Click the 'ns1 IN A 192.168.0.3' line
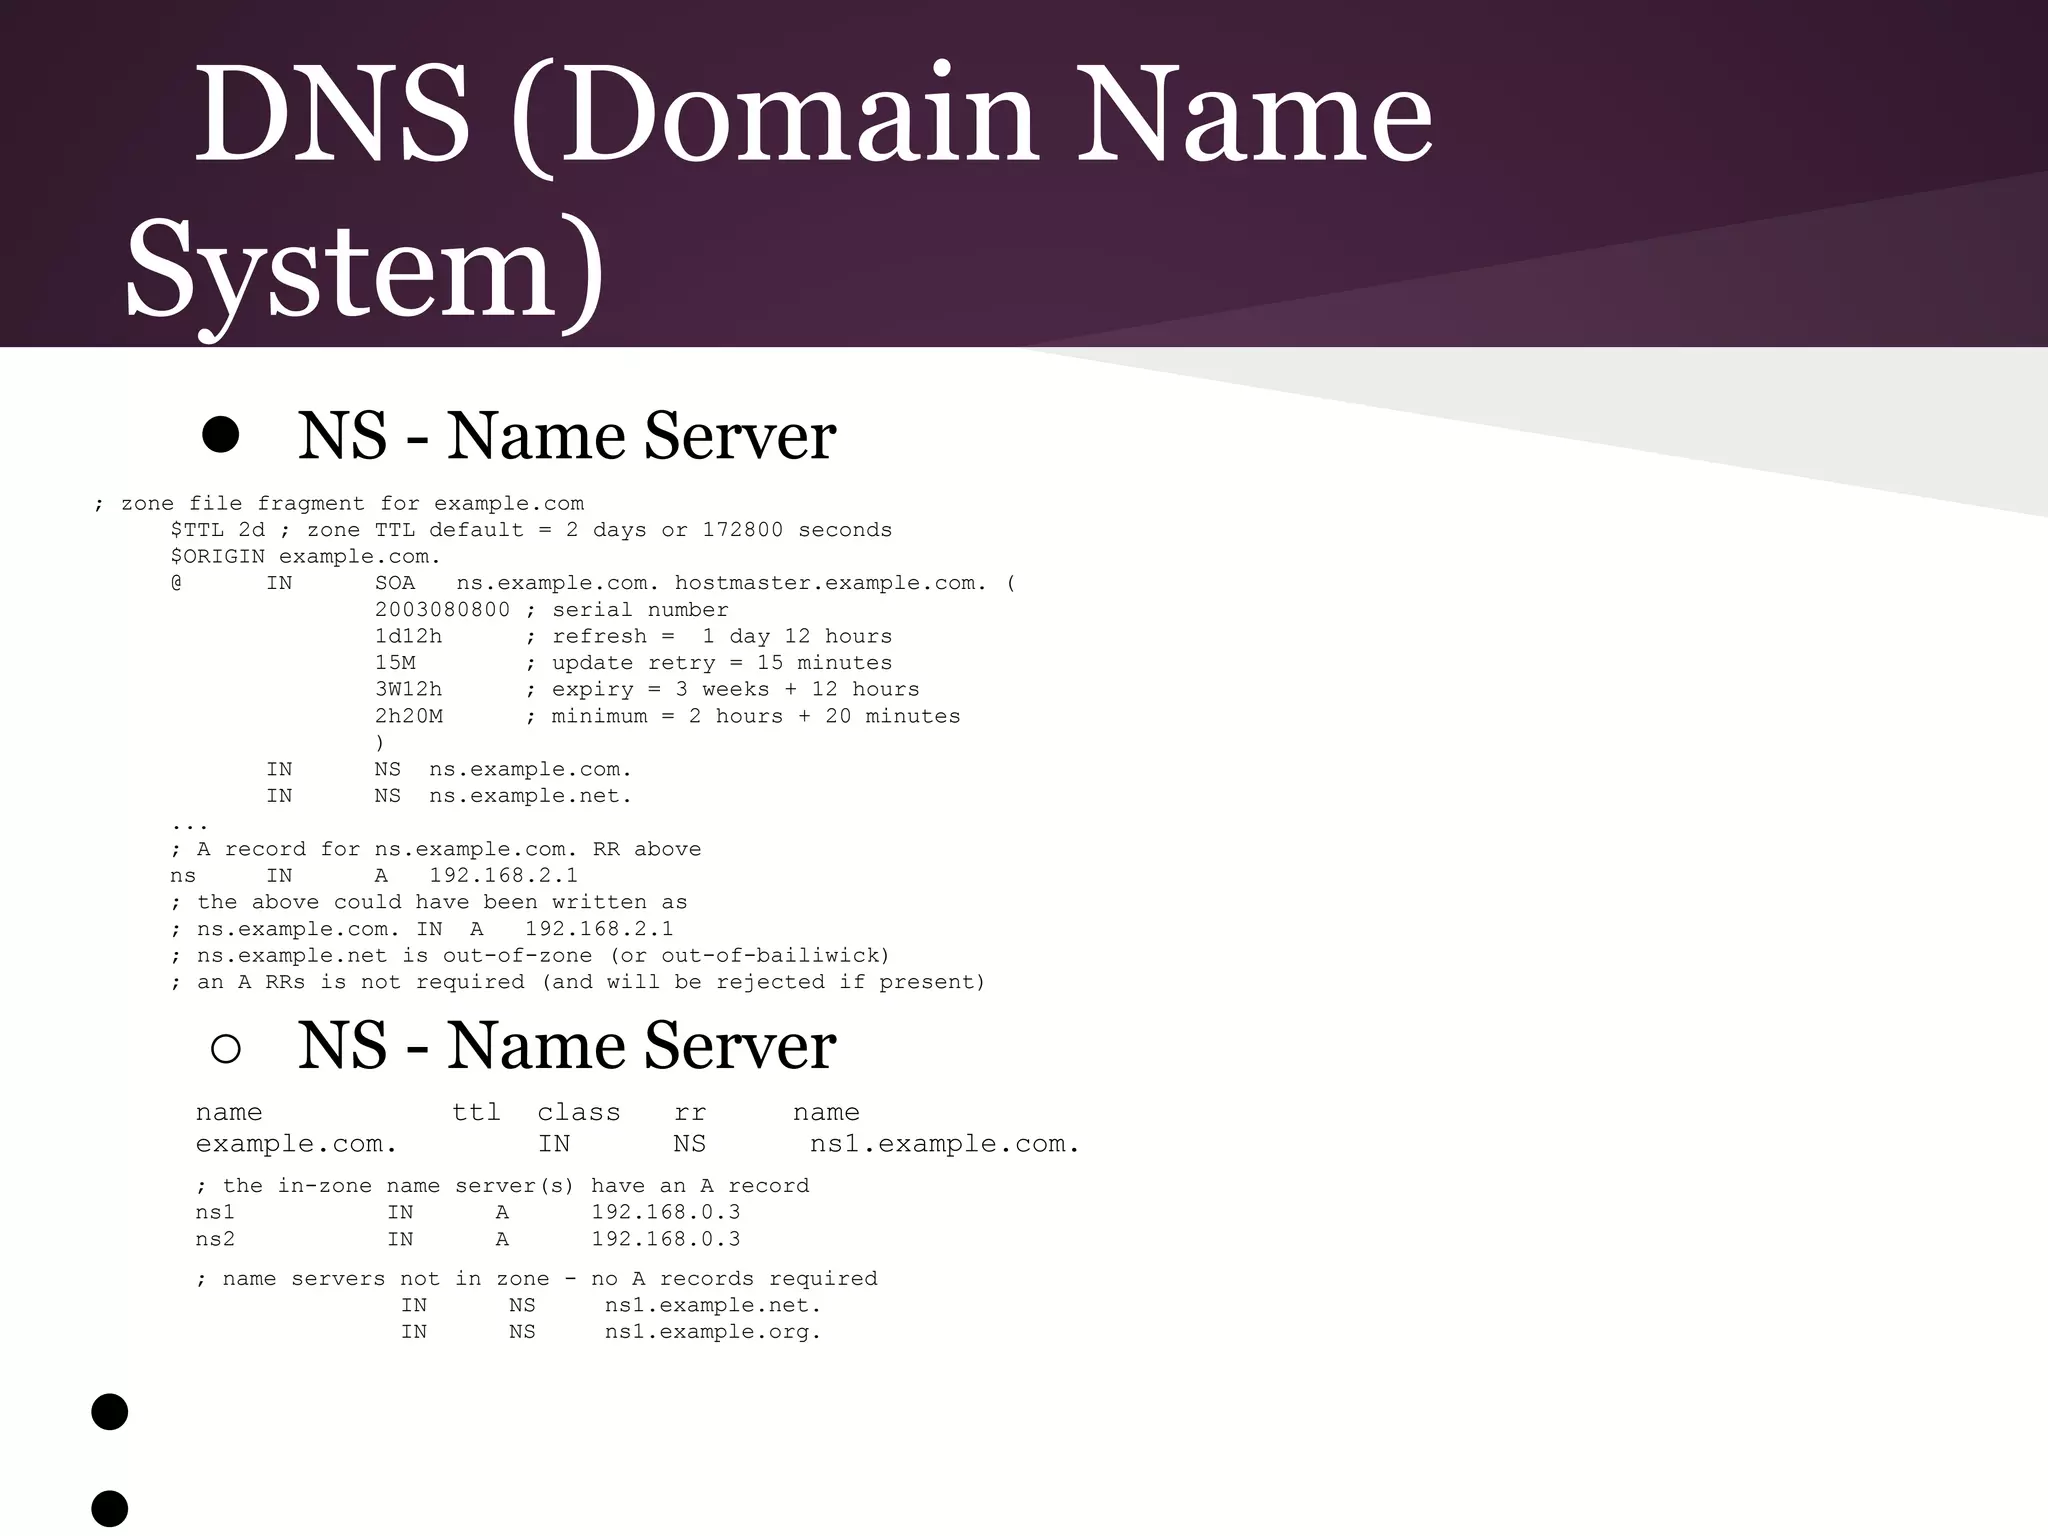Viewport: 2048px width, 1536px height. 468,1212
